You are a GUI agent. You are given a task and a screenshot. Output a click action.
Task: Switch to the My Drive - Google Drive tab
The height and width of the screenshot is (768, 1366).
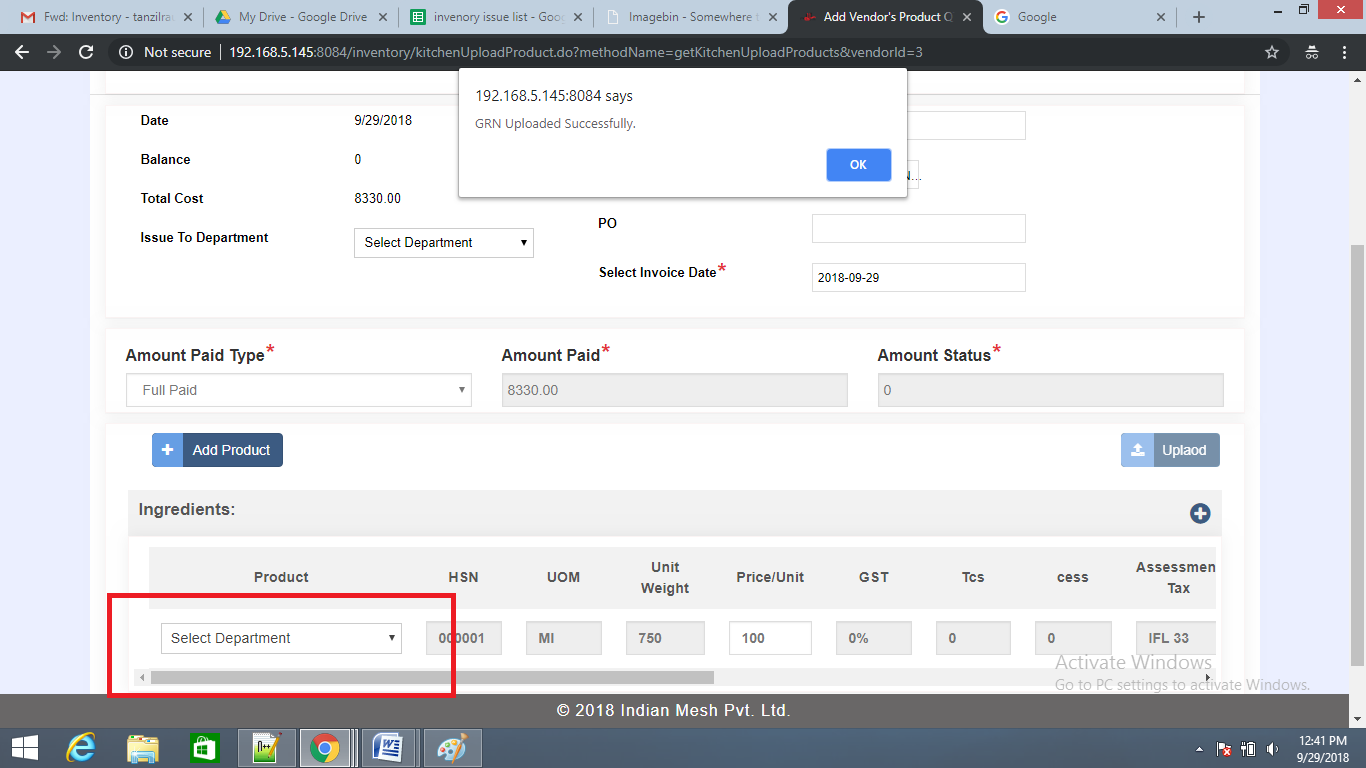[x=300, y=17]
